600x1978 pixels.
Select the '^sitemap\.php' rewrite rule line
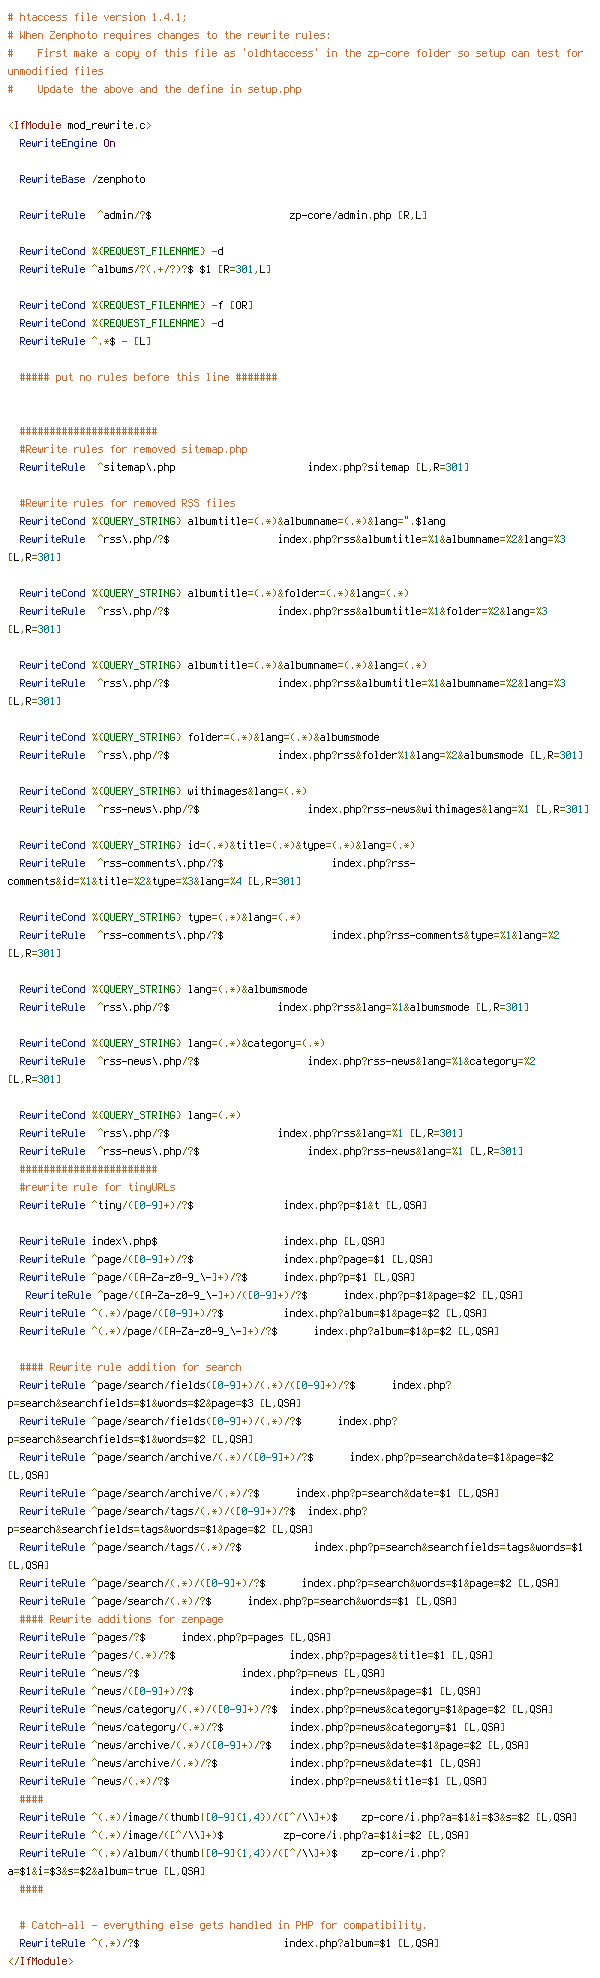point(244,467)
